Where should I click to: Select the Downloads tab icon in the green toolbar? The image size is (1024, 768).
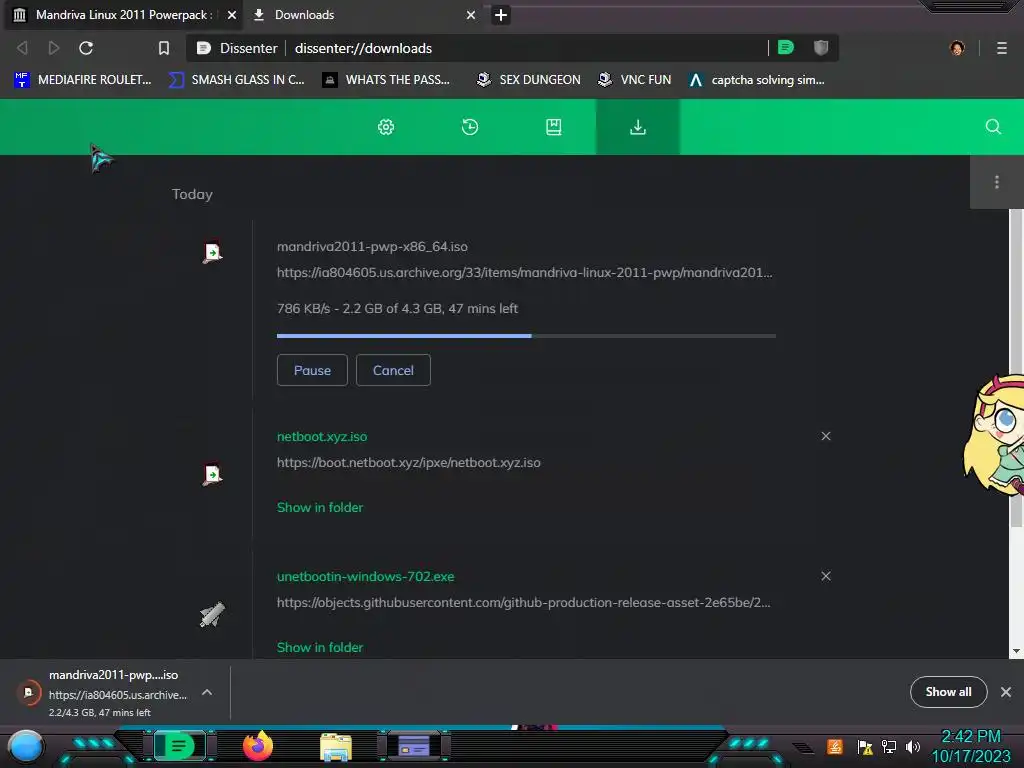pyautogui.click(x=637, y=127)
